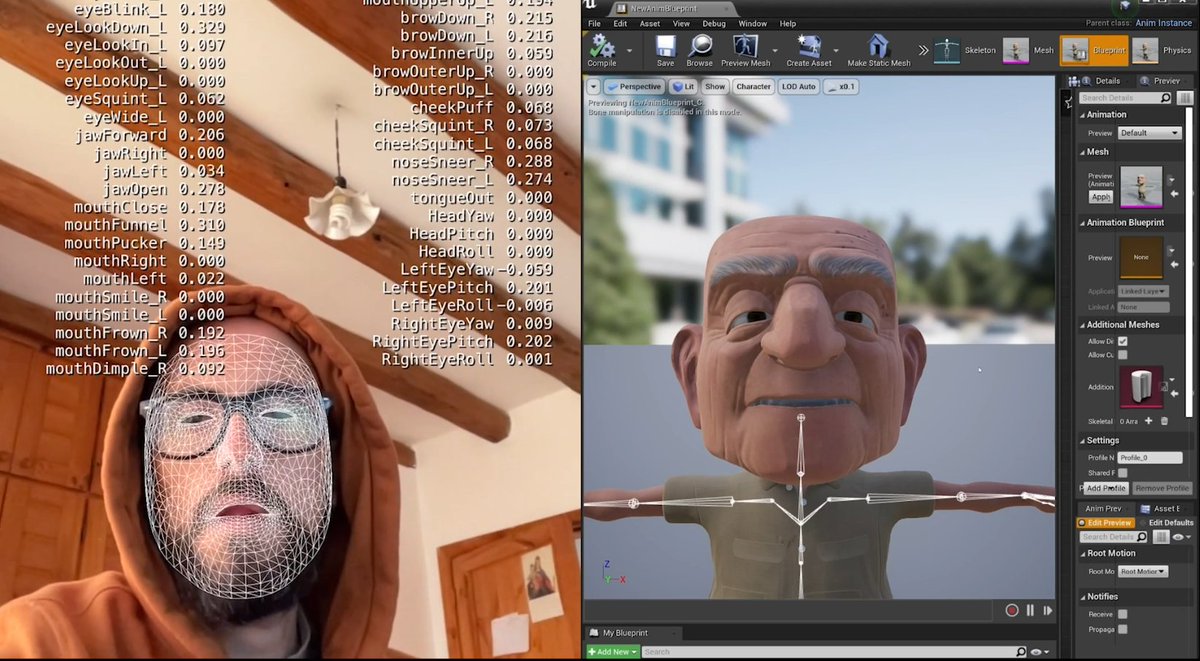The height and width of the screenshot is (661, 1200).
Task: Collapse the Mesh section
Action: pyautogui.click(x=1081, y=152)
